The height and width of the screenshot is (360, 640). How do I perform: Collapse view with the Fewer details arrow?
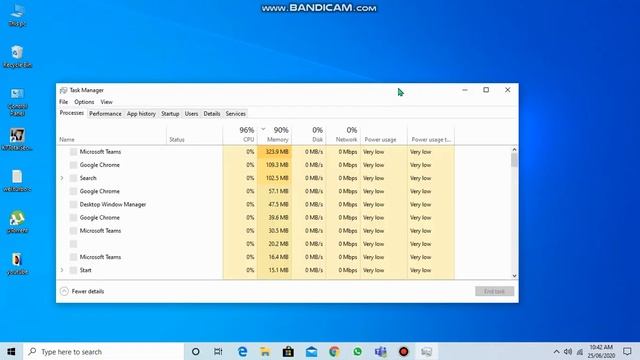[64, 291]
